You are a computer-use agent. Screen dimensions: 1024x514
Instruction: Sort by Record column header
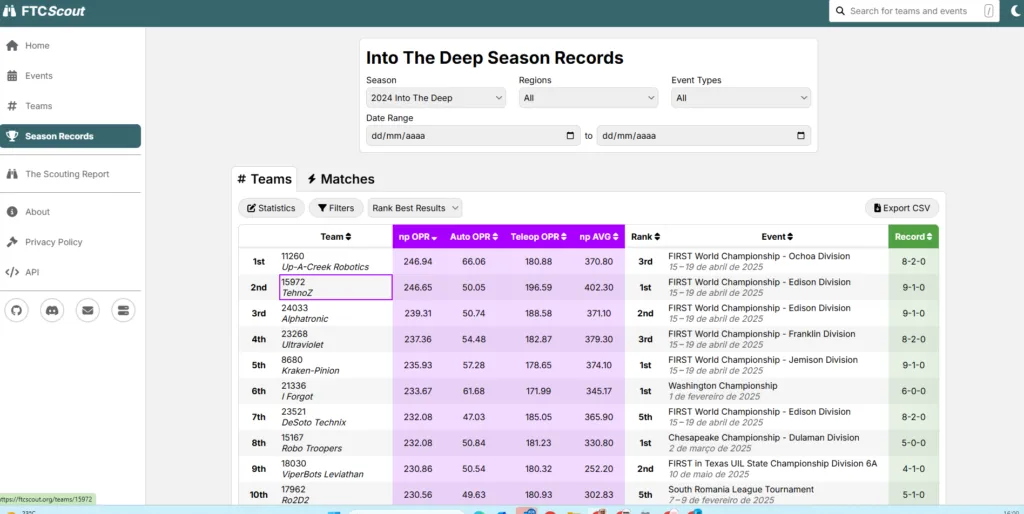[914, 236]
